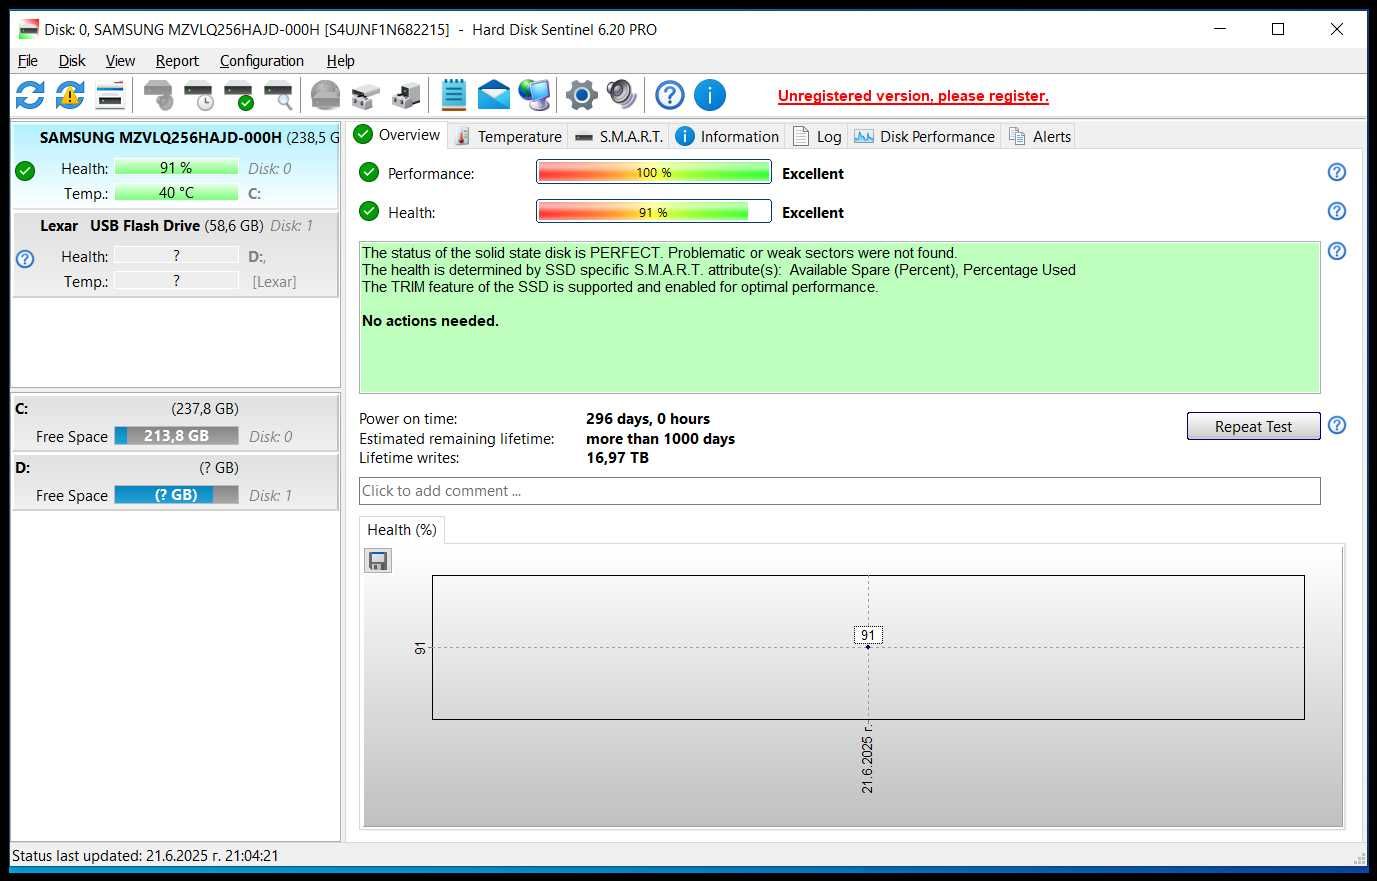Click the disk with blocks toolbar icon
The height and width of the screenshot is (881, 1377).
click(365, 95)
